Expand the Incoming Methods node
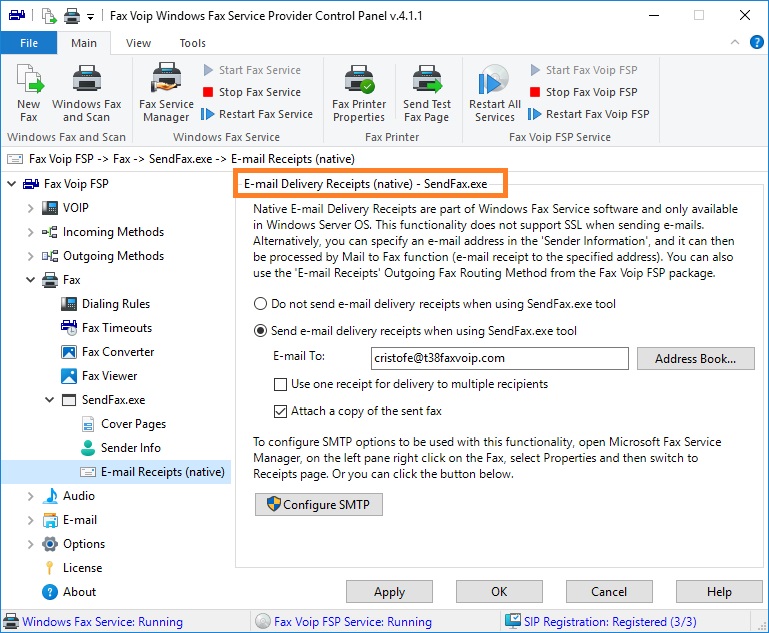The image size is (769, 633). 30,232
